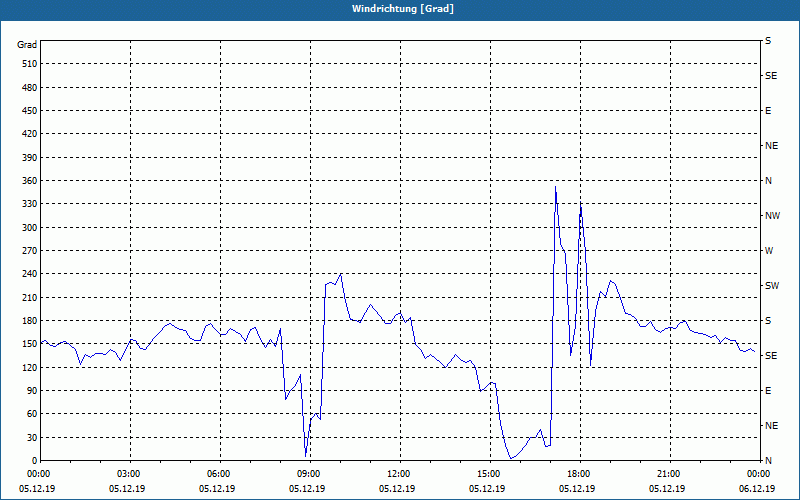This screenshot has width=800, height=500.
Task: Select the '150' axis value
Action: tap(29, 344)
